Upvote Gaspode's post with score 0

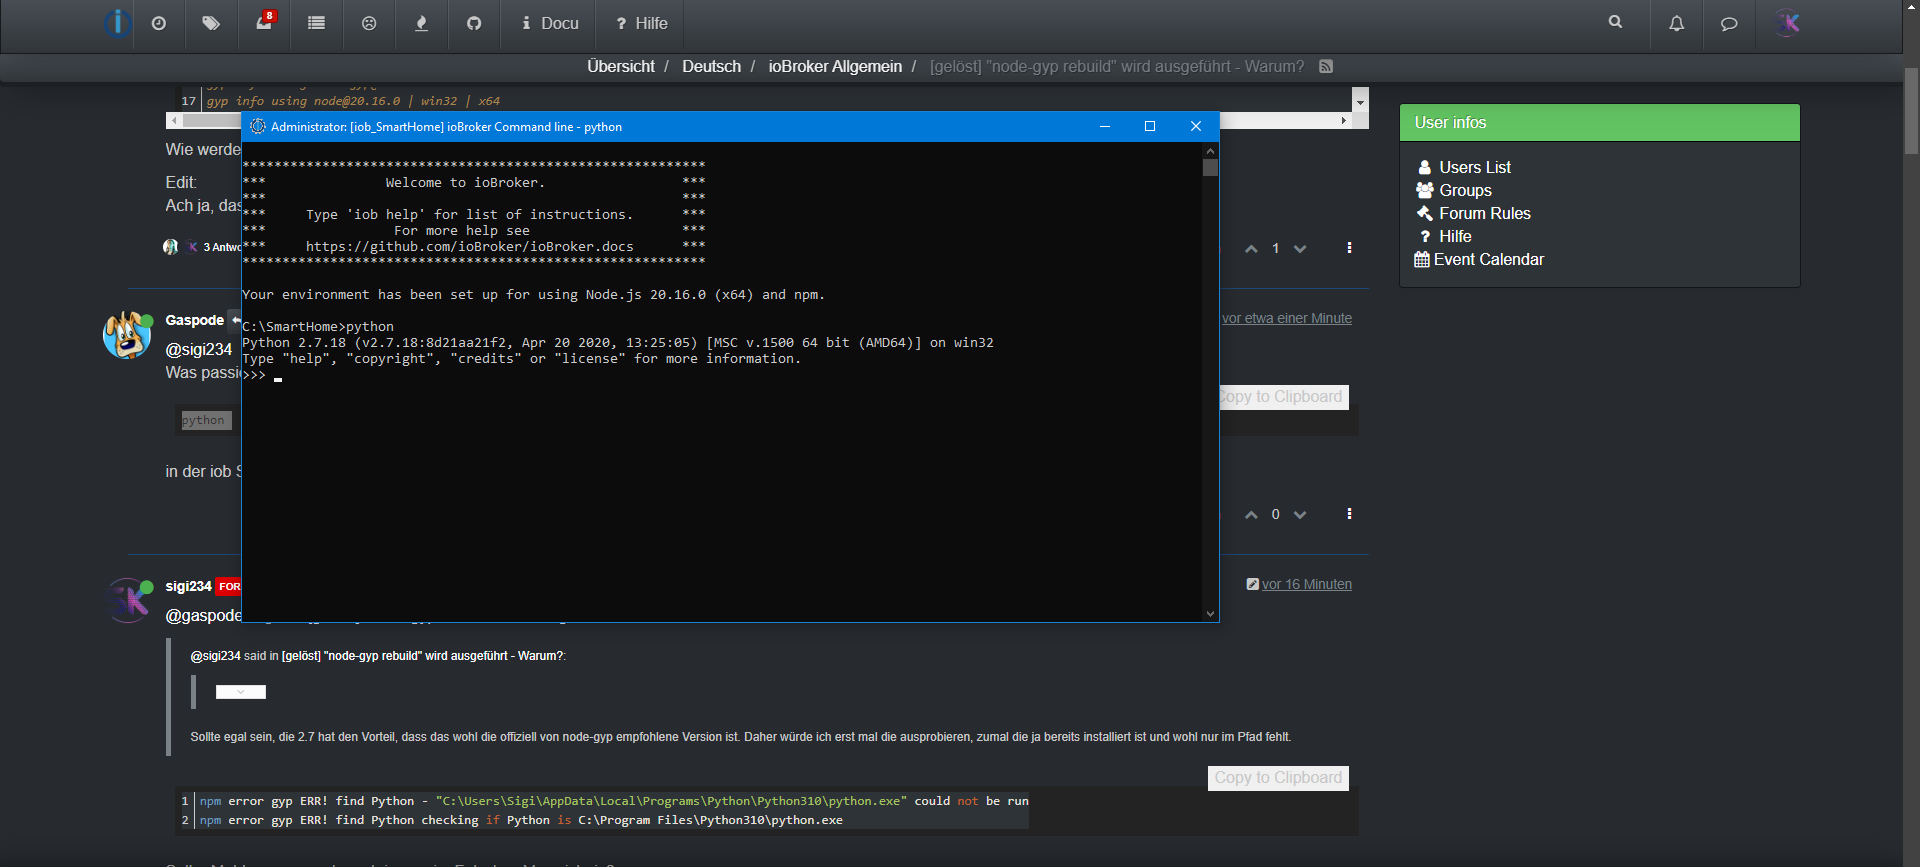click(1251, 515)
